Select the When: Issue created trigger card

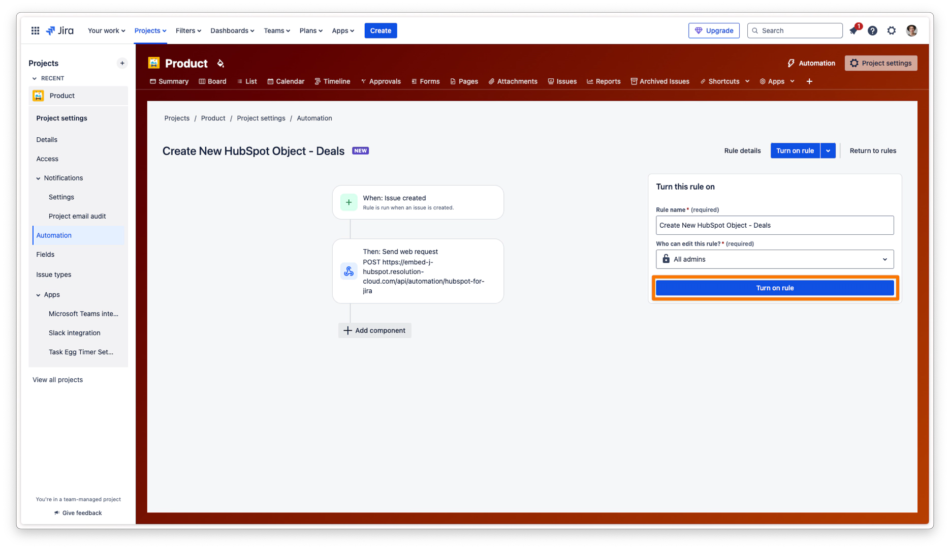click(x=418, y=202)
